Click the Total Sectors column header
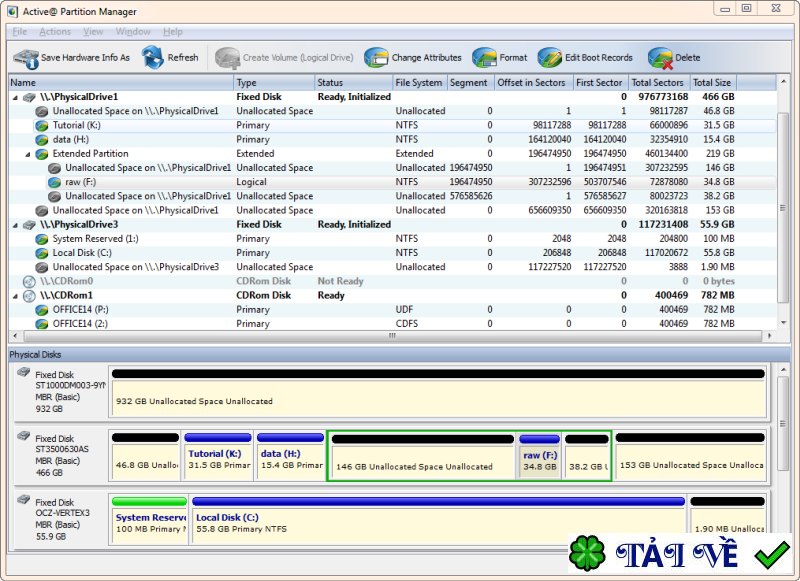The image size is (800, 581). [x=655, y=82]
